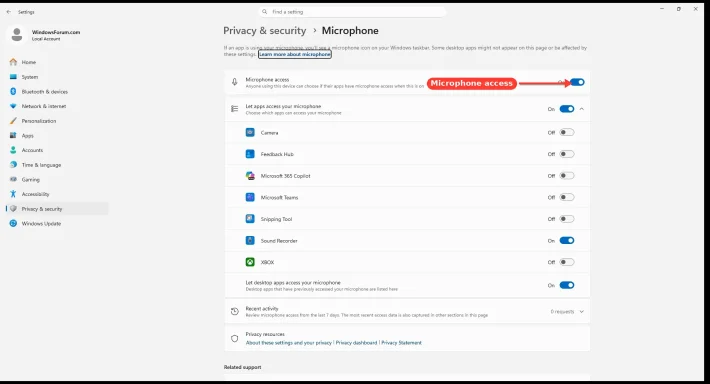Toggle Let desktop apps access your microphone
Screen dimensions: 710x384
tap(567, 285)
